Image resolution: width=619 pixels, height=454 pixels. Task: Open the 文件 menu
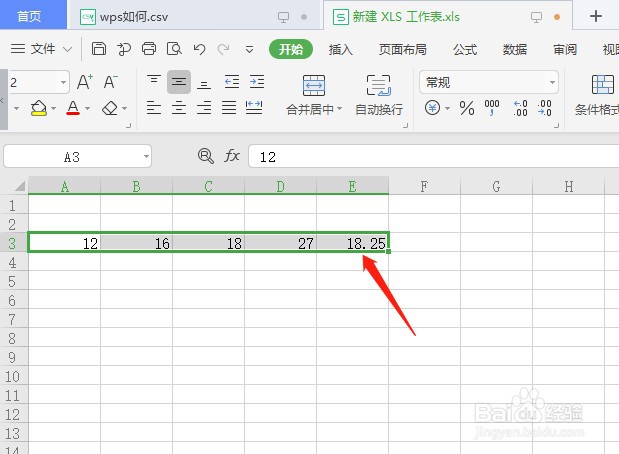tap(41, 49)
